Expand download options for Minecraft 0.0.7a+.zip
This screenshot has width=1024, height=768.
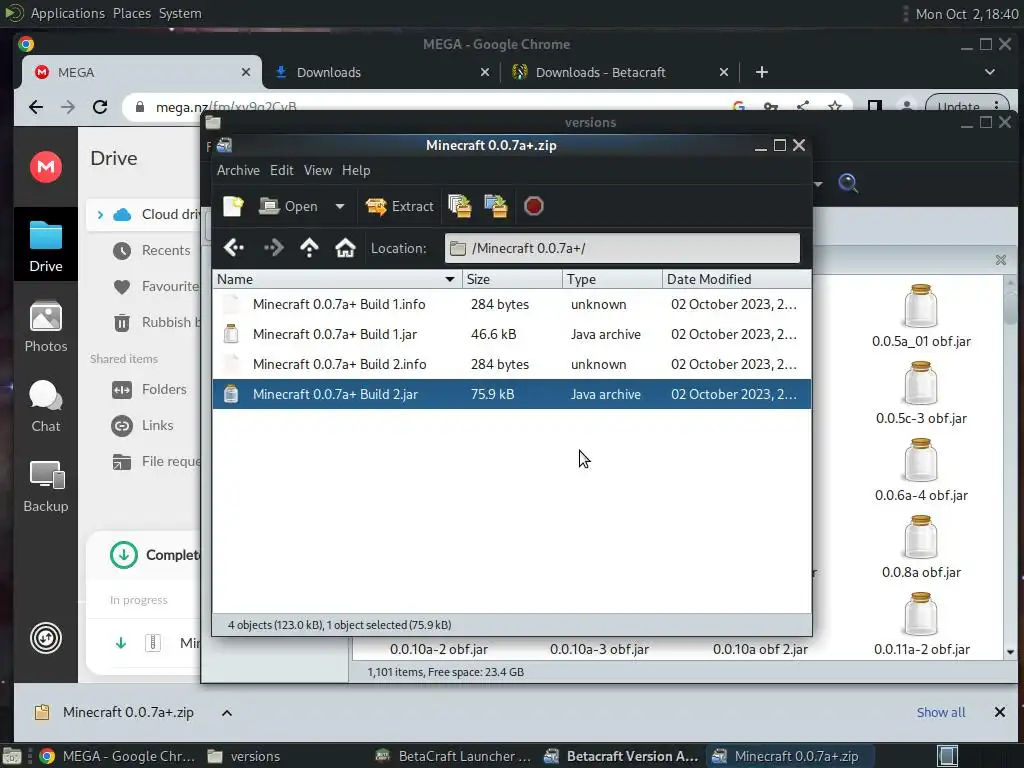click(x=227, y=712)
